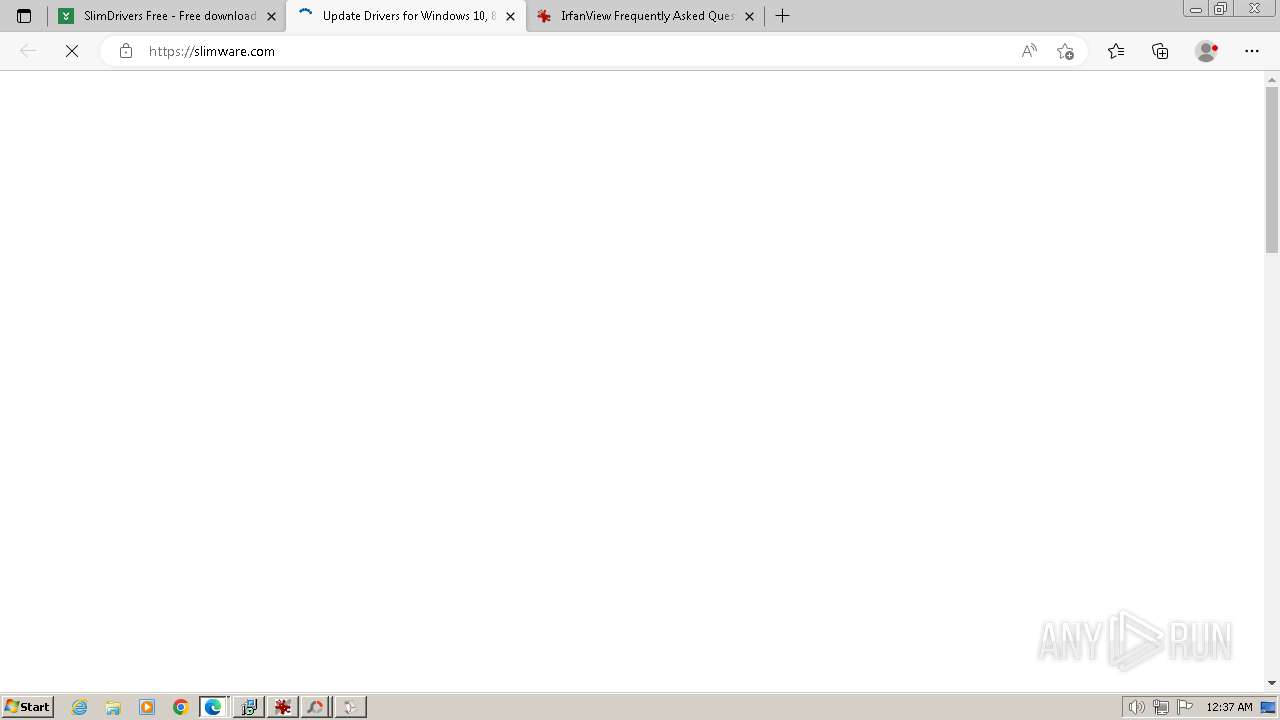Stop loading the page
This screenshot has width=1280, height=720.
coord(72,51)
